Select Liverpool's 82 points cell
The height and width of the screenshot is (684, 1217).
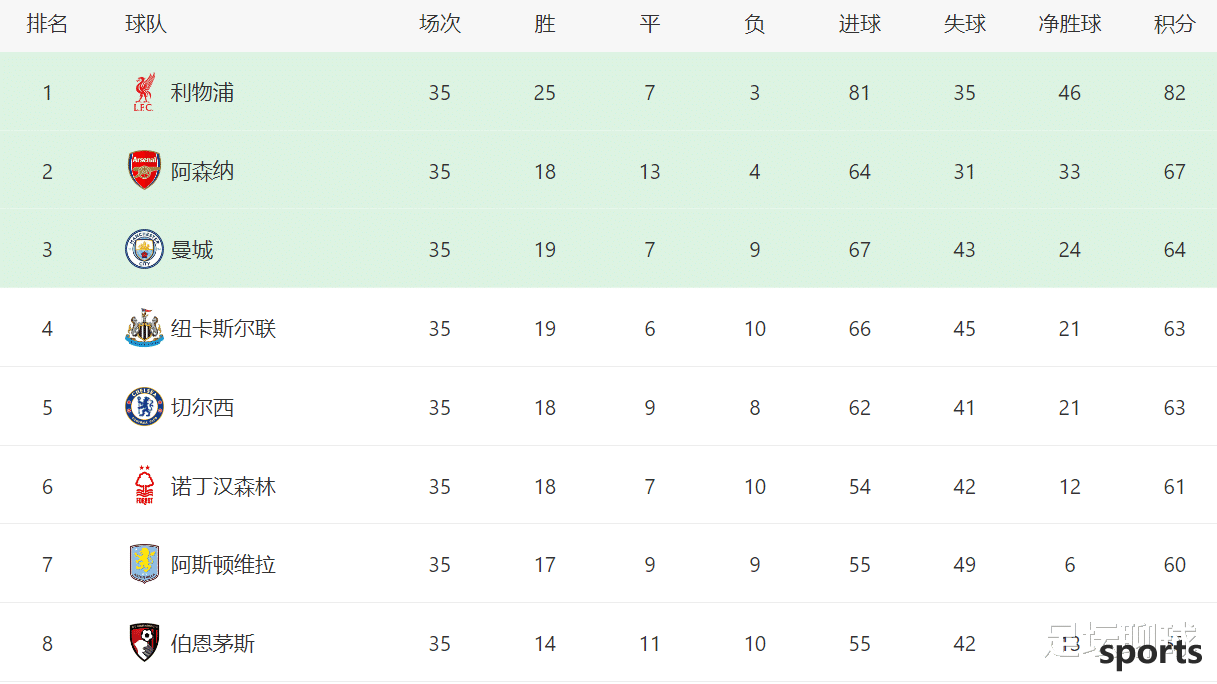tap(1174, 93)
